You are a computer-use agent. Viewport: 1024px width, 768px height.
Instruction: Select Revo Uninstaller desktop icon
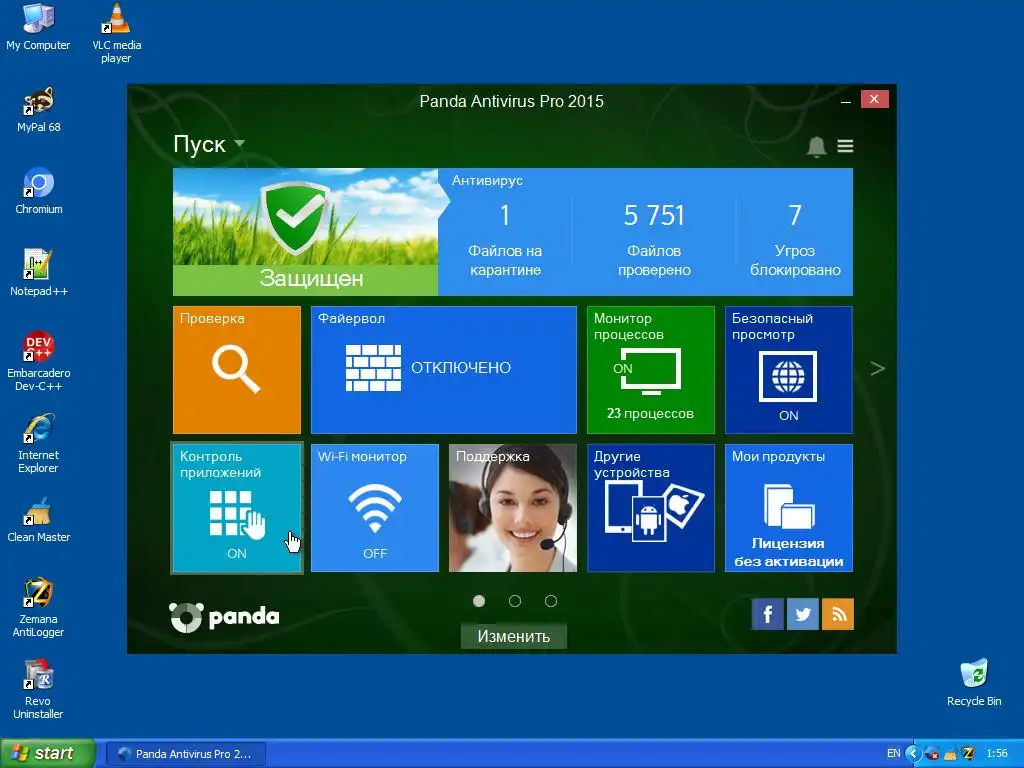point(39,690)
